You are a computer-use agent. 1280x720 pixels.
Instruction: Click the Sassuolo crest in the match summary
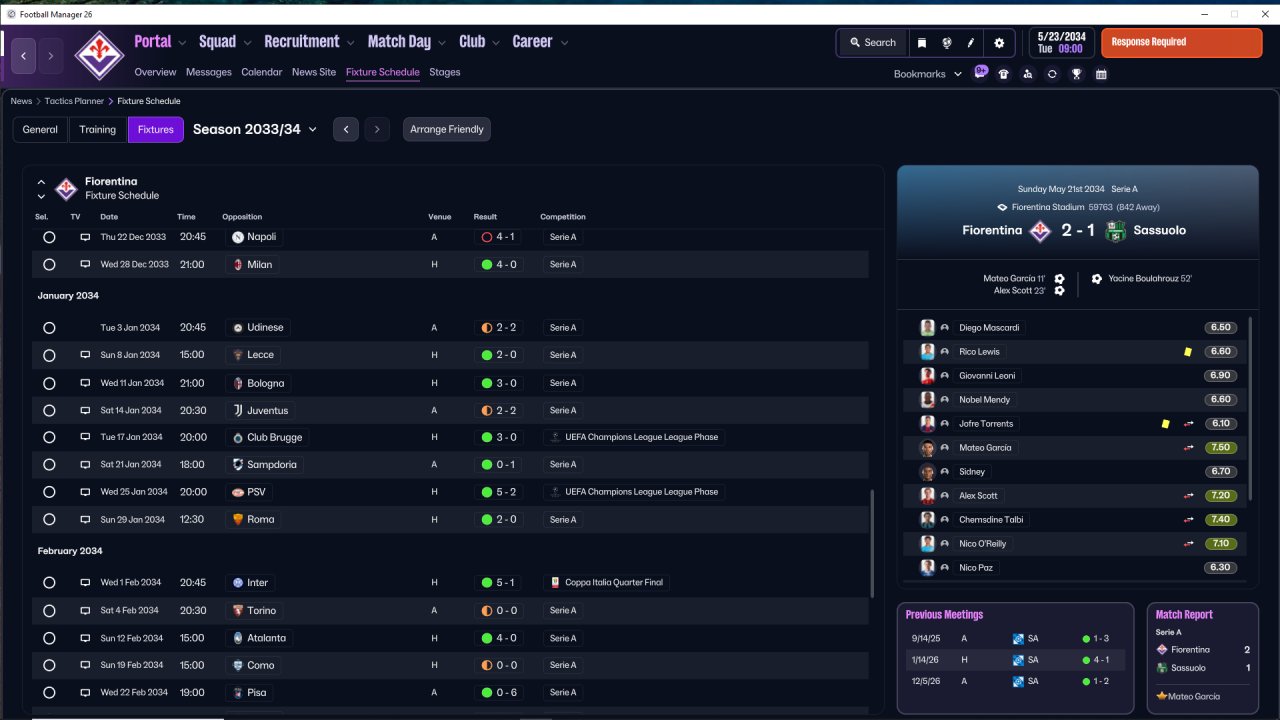pyautogui.click(x=1116, y=230)
